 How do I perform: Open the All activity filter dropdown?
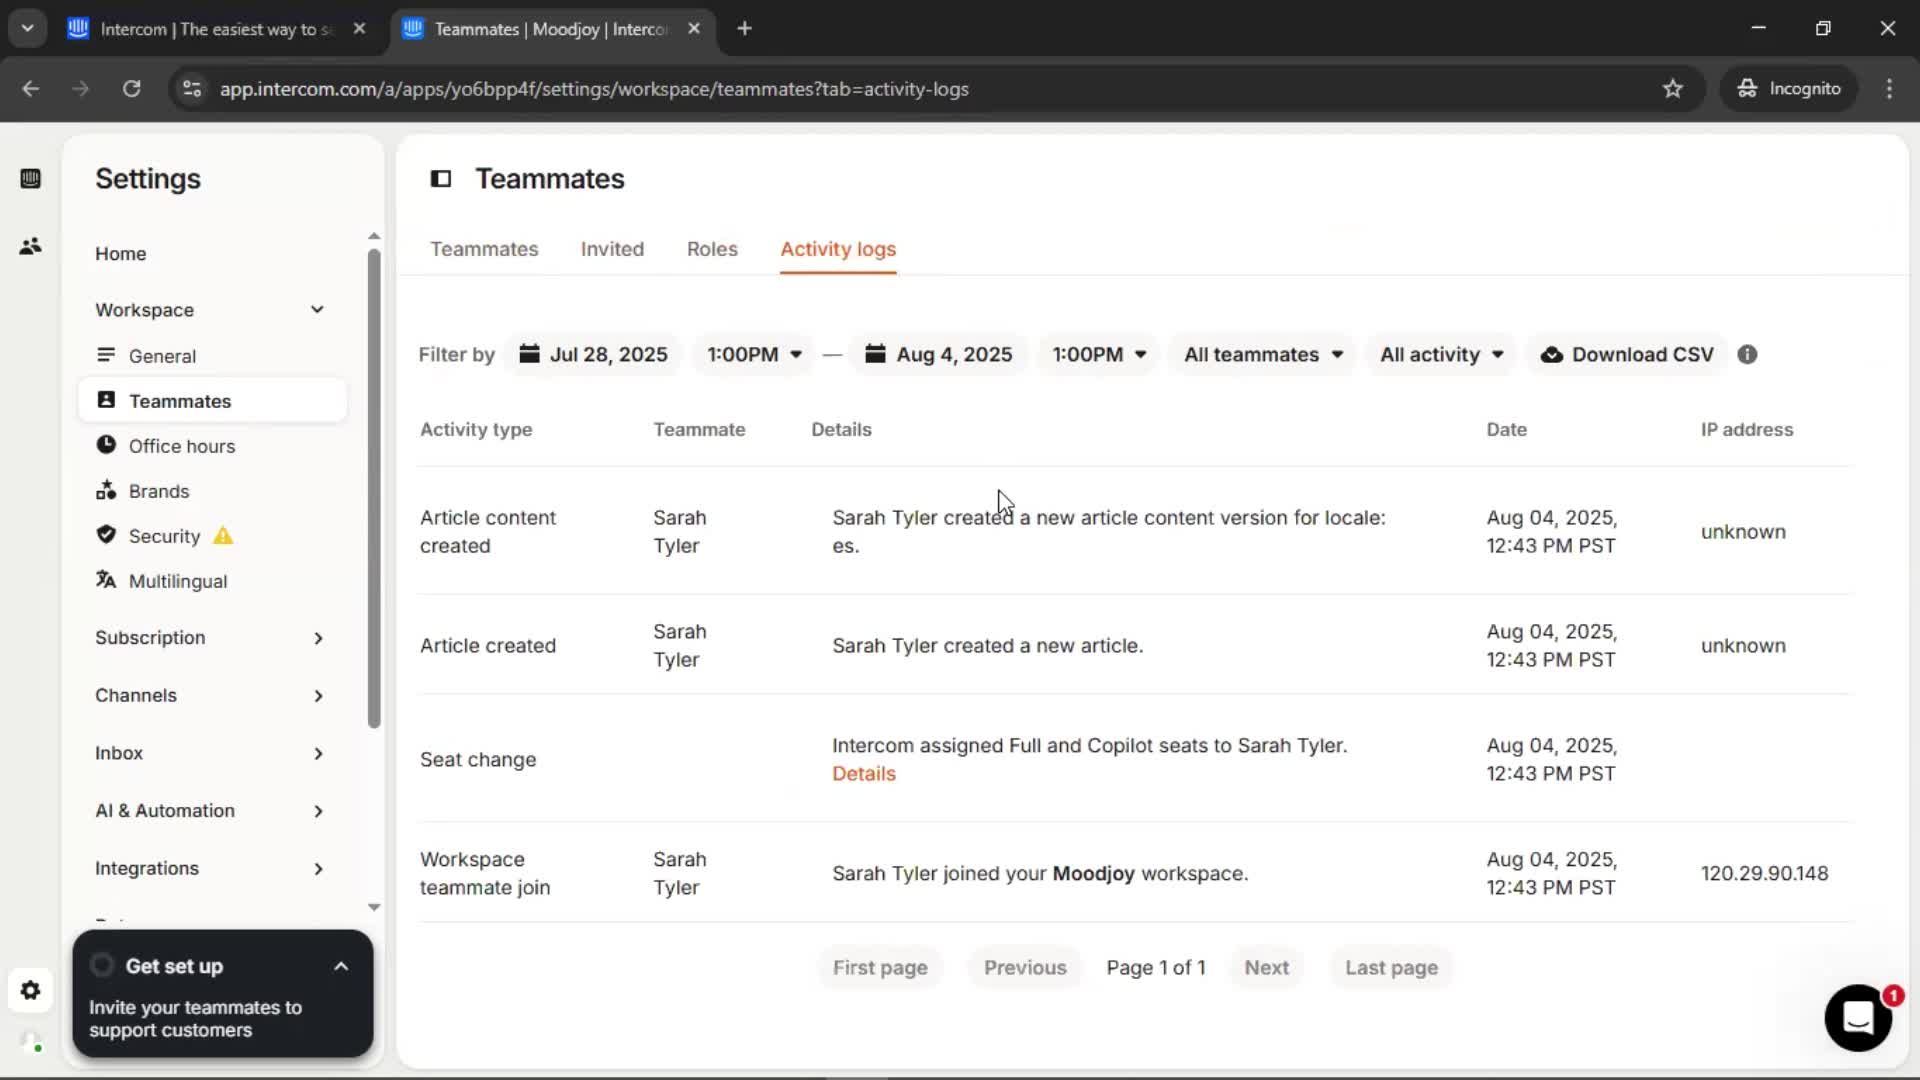tap(1442, 354)
